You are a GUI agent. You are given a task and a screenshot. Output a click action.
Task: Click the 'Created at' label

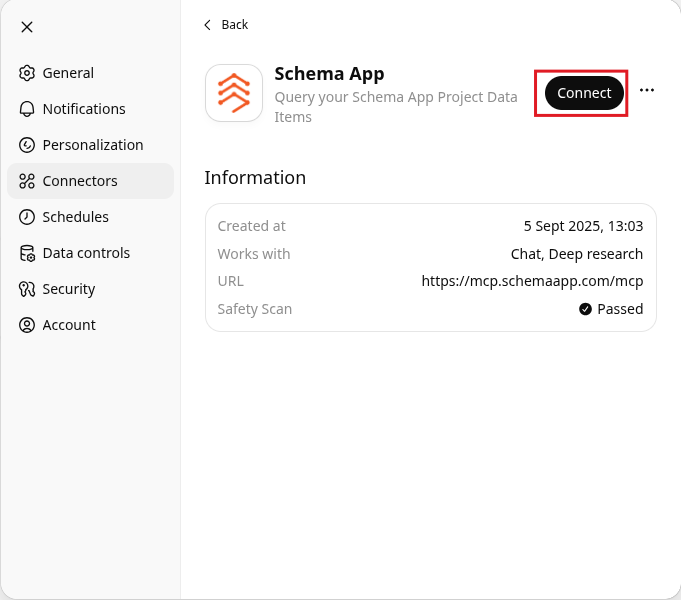pyautogui.click(x=251, y=226)
